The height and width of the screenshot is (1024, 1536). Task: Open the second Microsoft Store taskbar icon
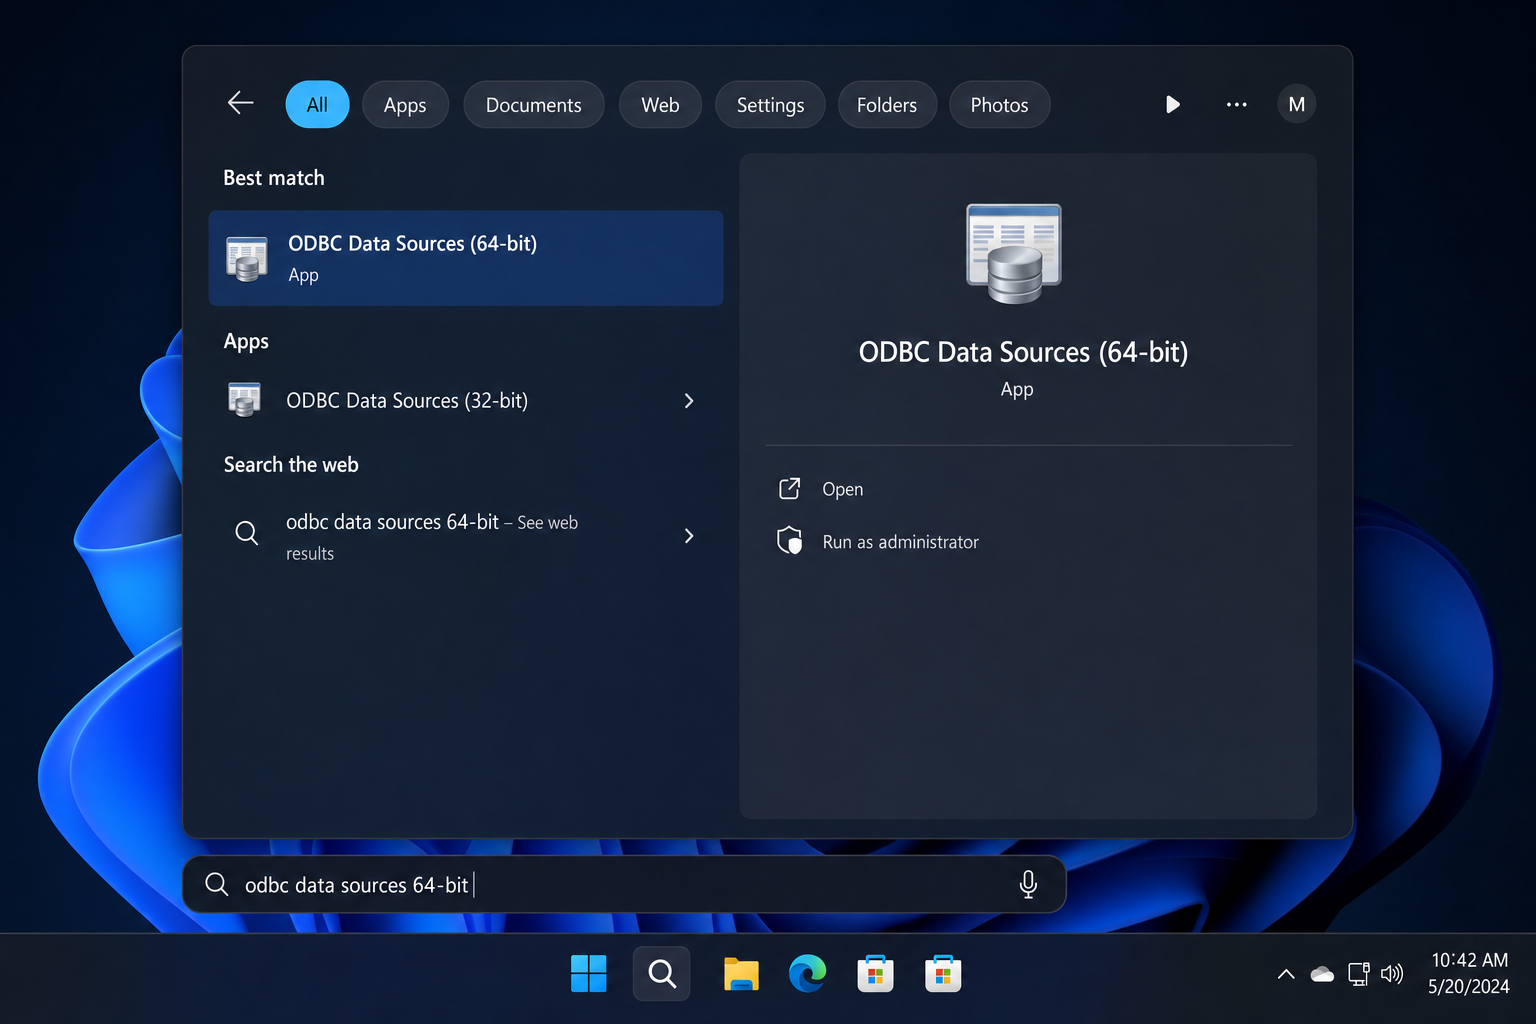(x=943, y=974)
